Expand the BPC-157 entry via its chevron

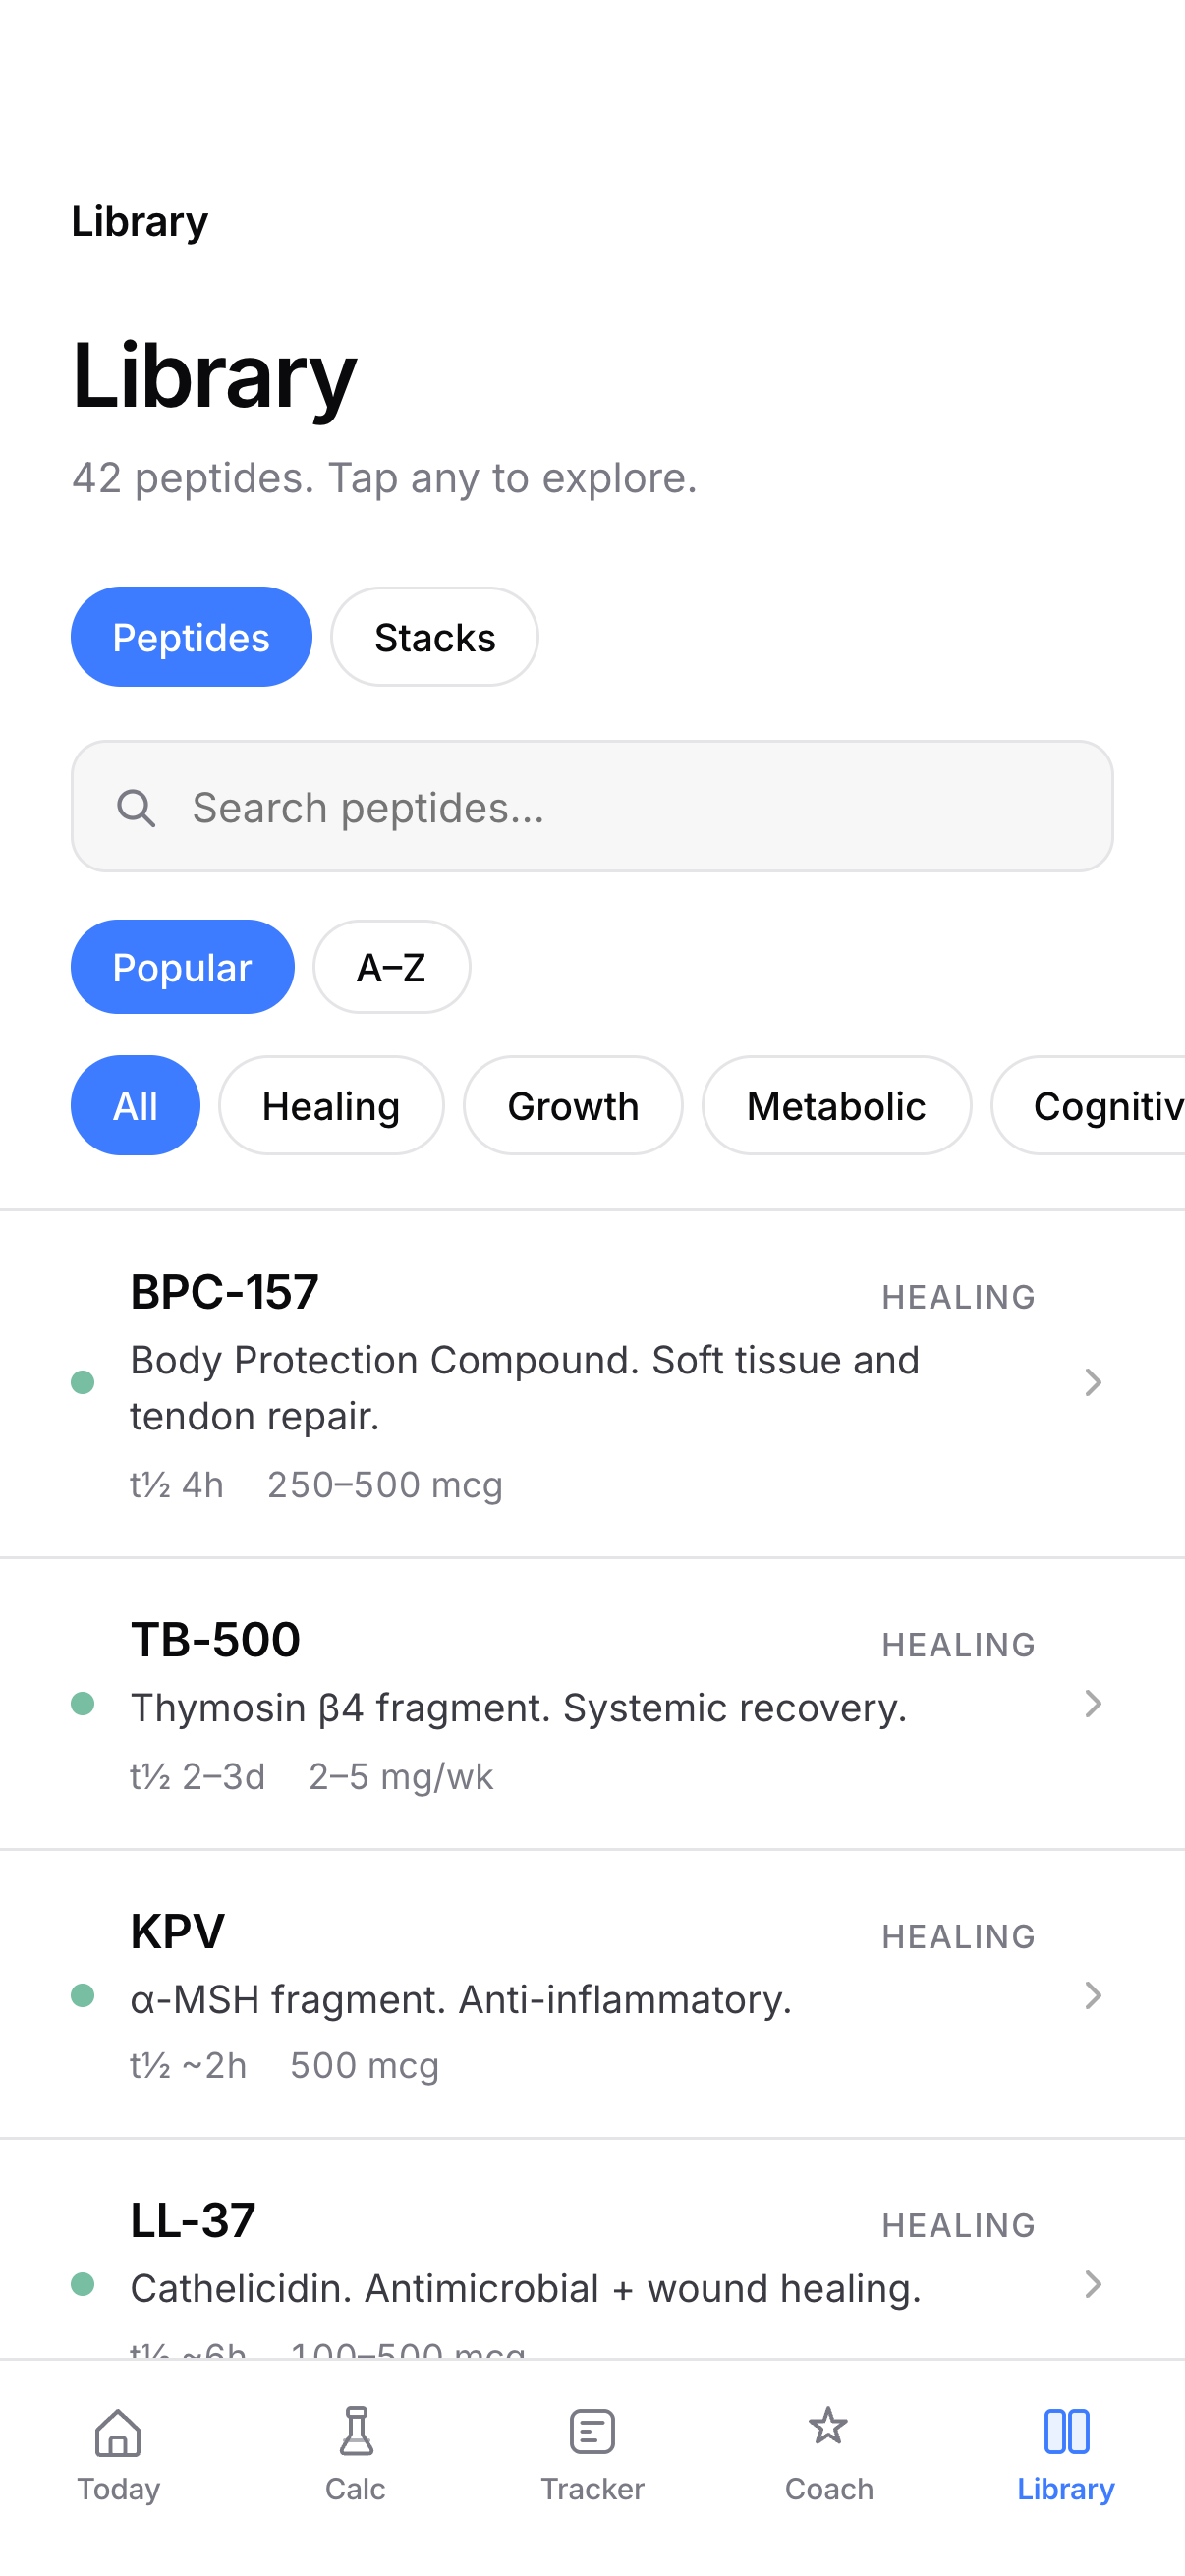click(x=1093, y=1384)
